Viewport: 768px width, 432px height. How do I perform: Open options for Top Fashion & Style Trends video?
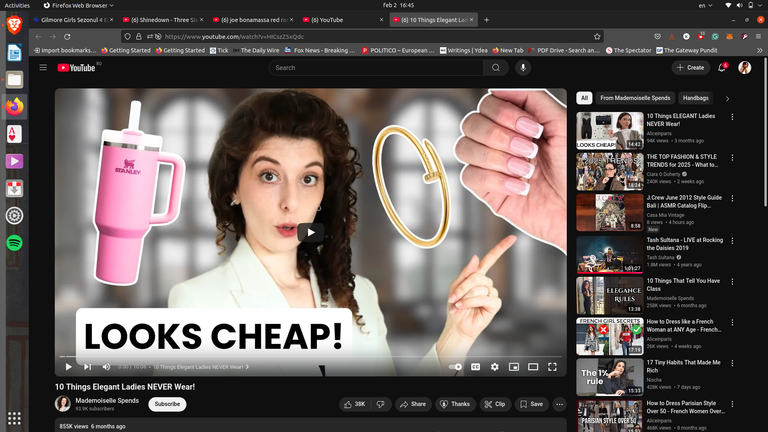click(732, 158)
